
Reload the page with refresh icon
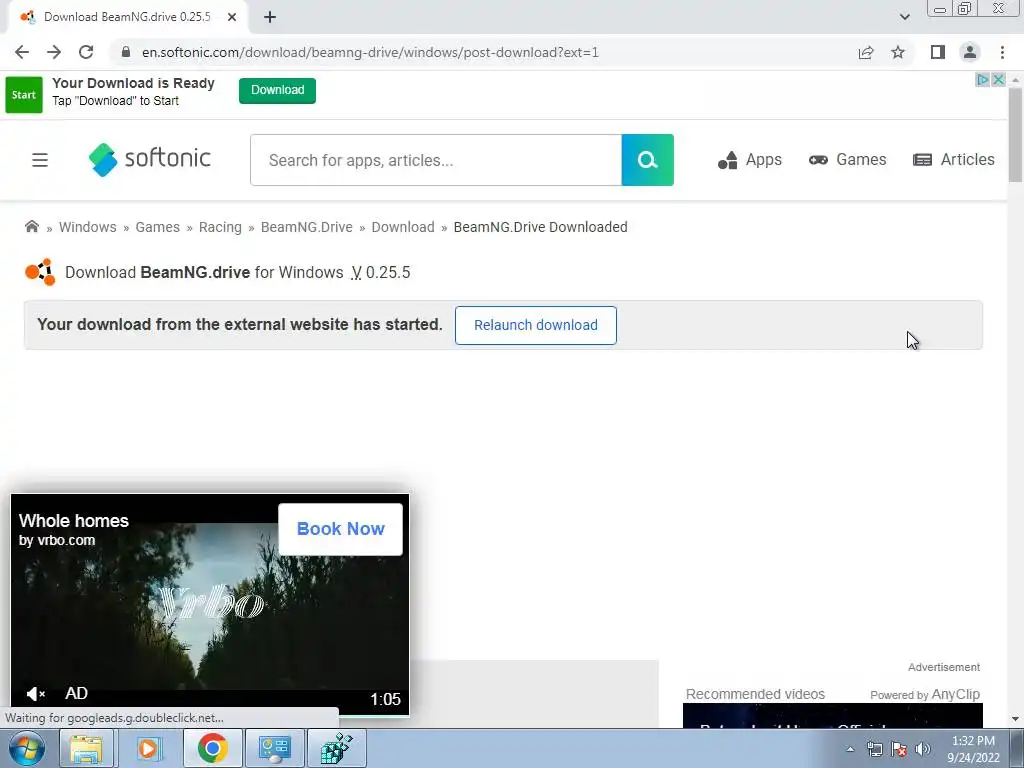coord(86,52)
